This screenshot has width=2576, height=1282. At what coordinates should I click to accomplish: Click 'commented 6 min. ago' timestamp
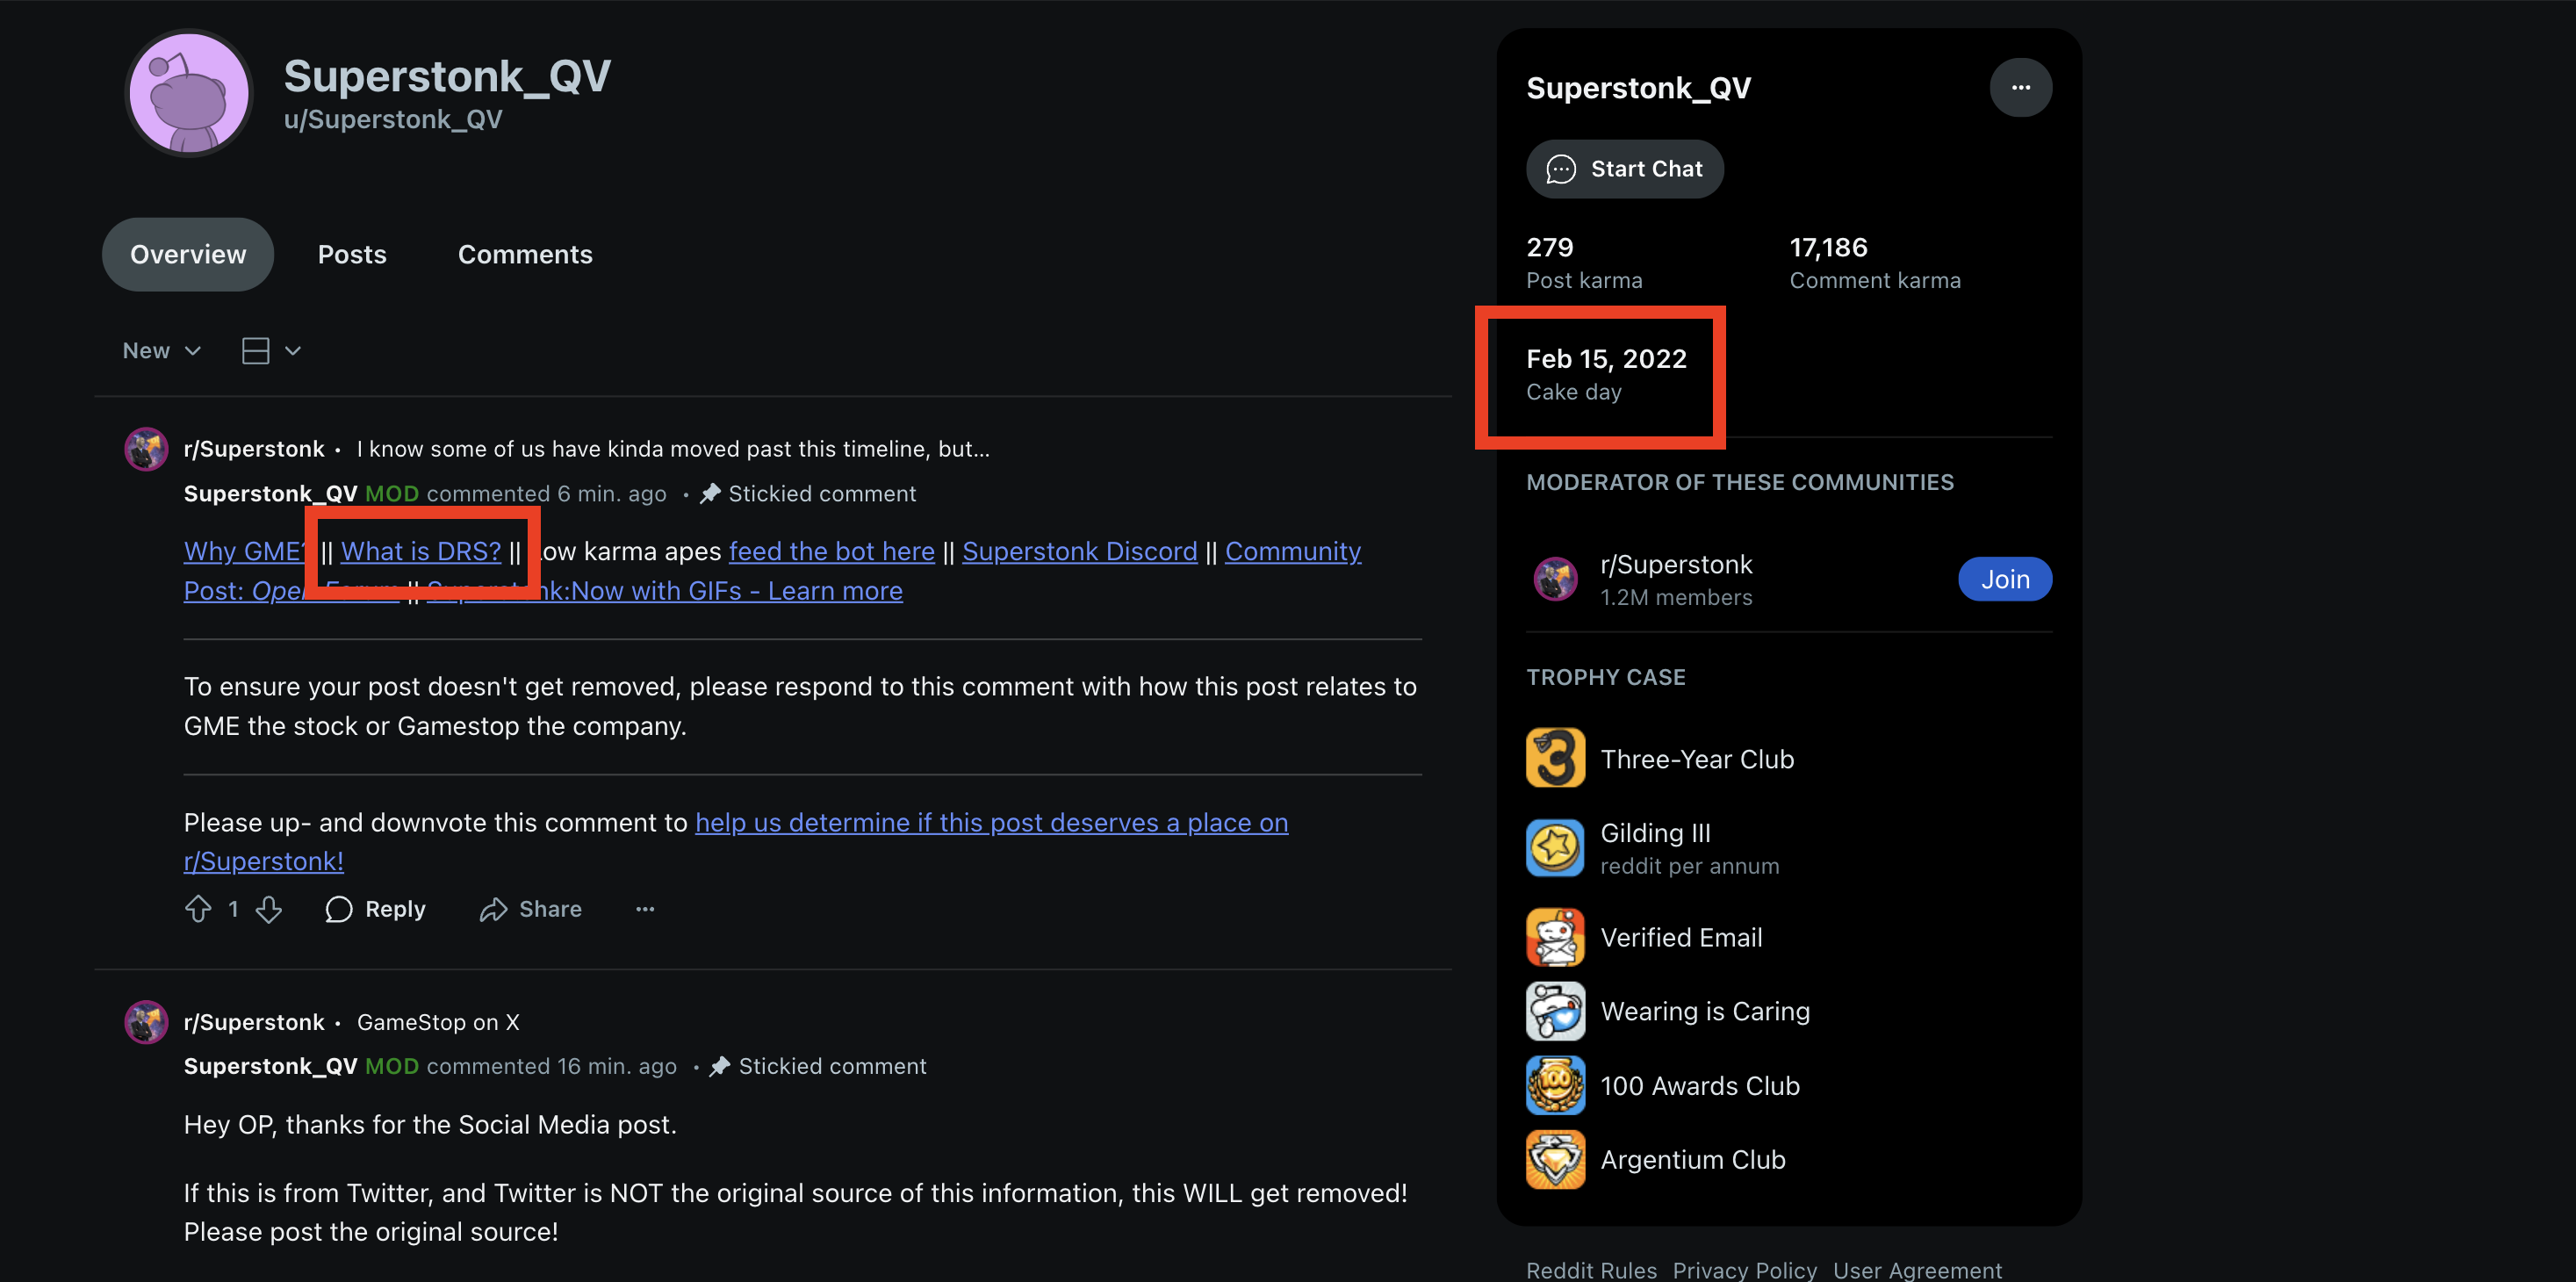[546, 494]
